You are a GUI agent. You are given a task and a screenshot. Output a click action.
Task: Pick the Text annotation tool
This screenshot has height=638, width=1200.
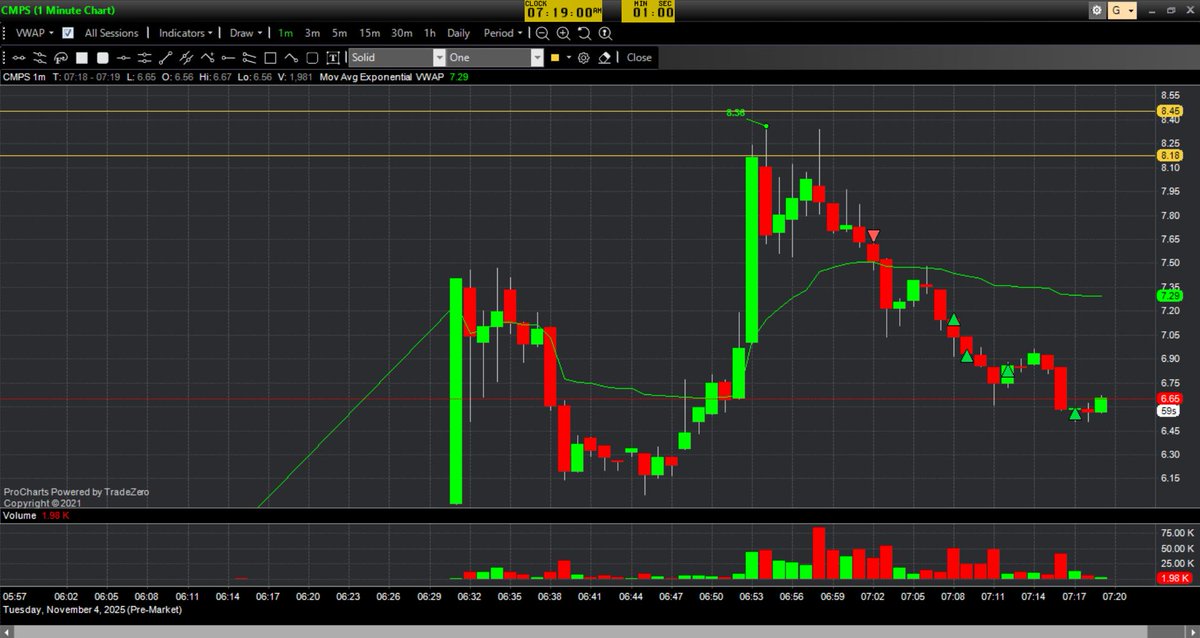tap(333, 57)
